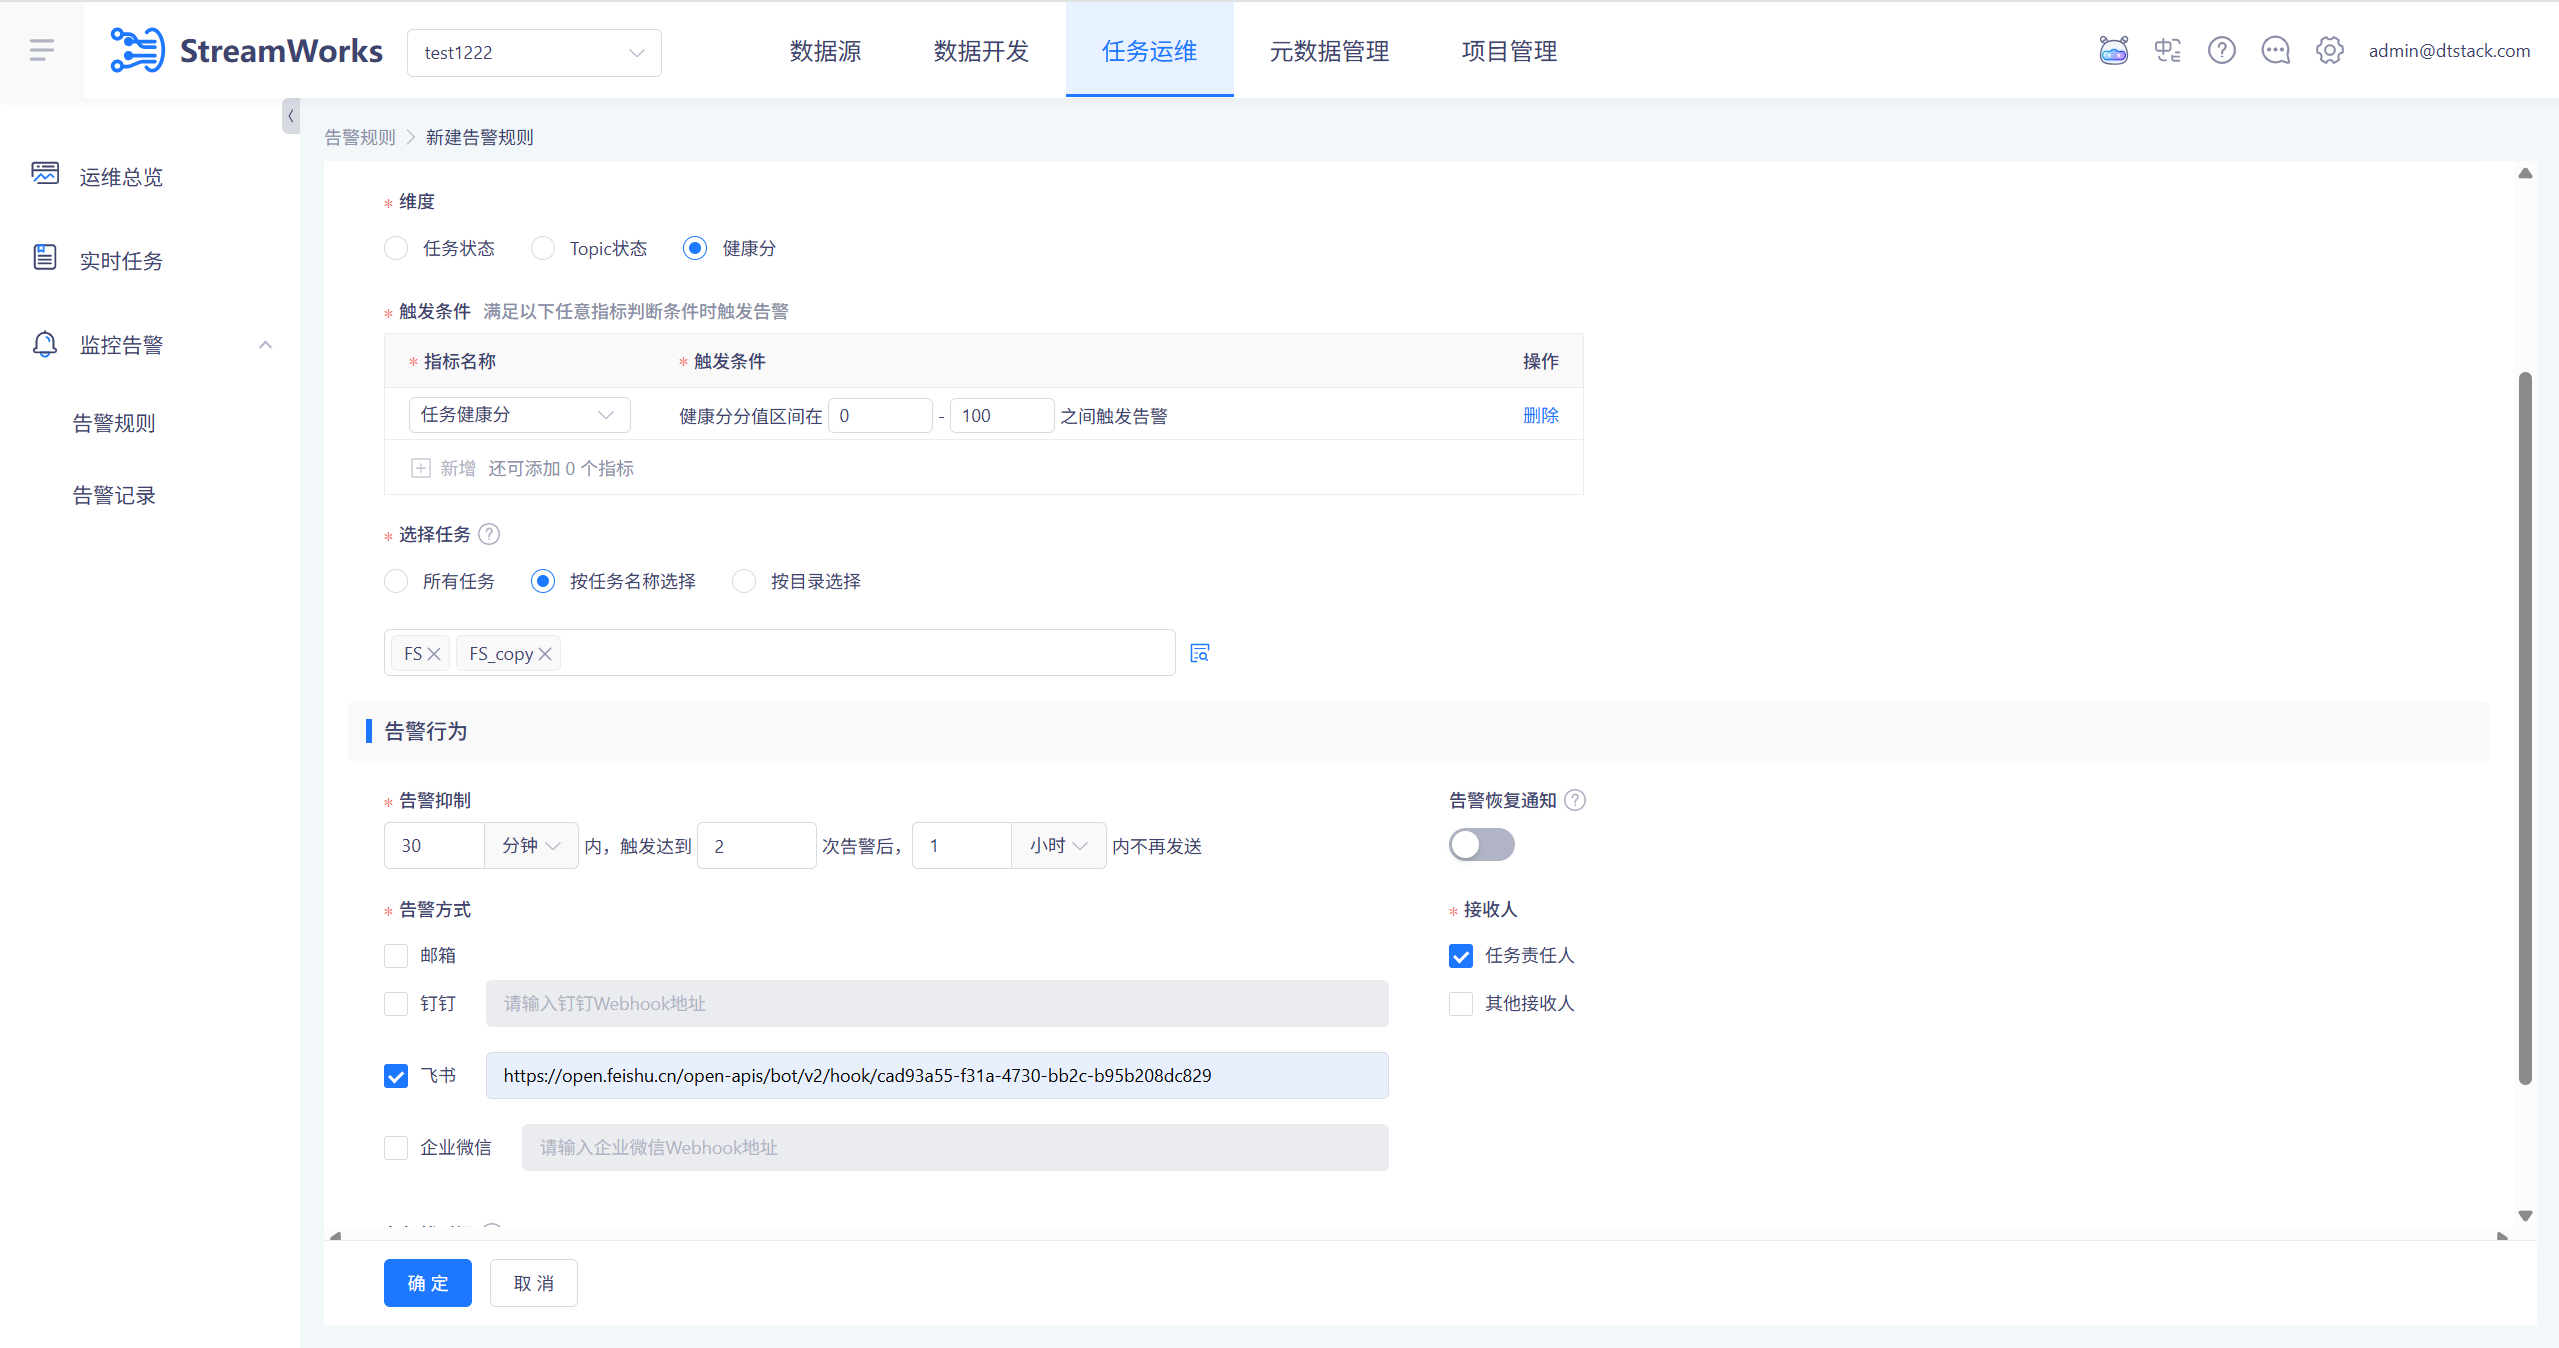Select the 健康分 radio button
Image resolution: width=2559 pixels, height=1348 pixels.
pos(695,248)
